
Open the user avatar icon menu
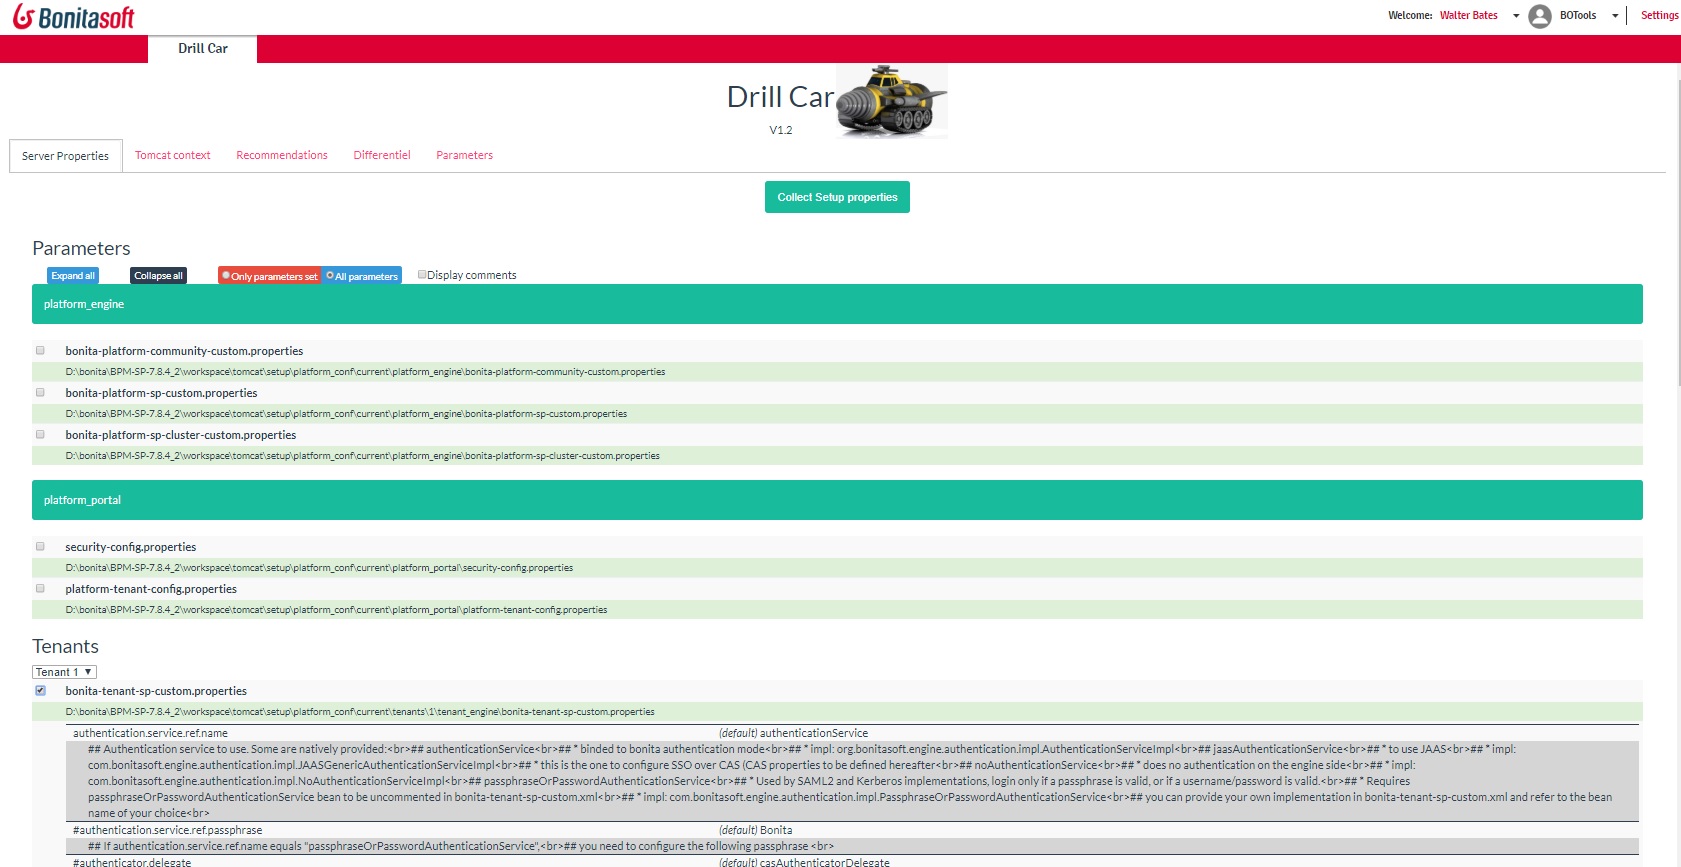(x=1540, y=16)
